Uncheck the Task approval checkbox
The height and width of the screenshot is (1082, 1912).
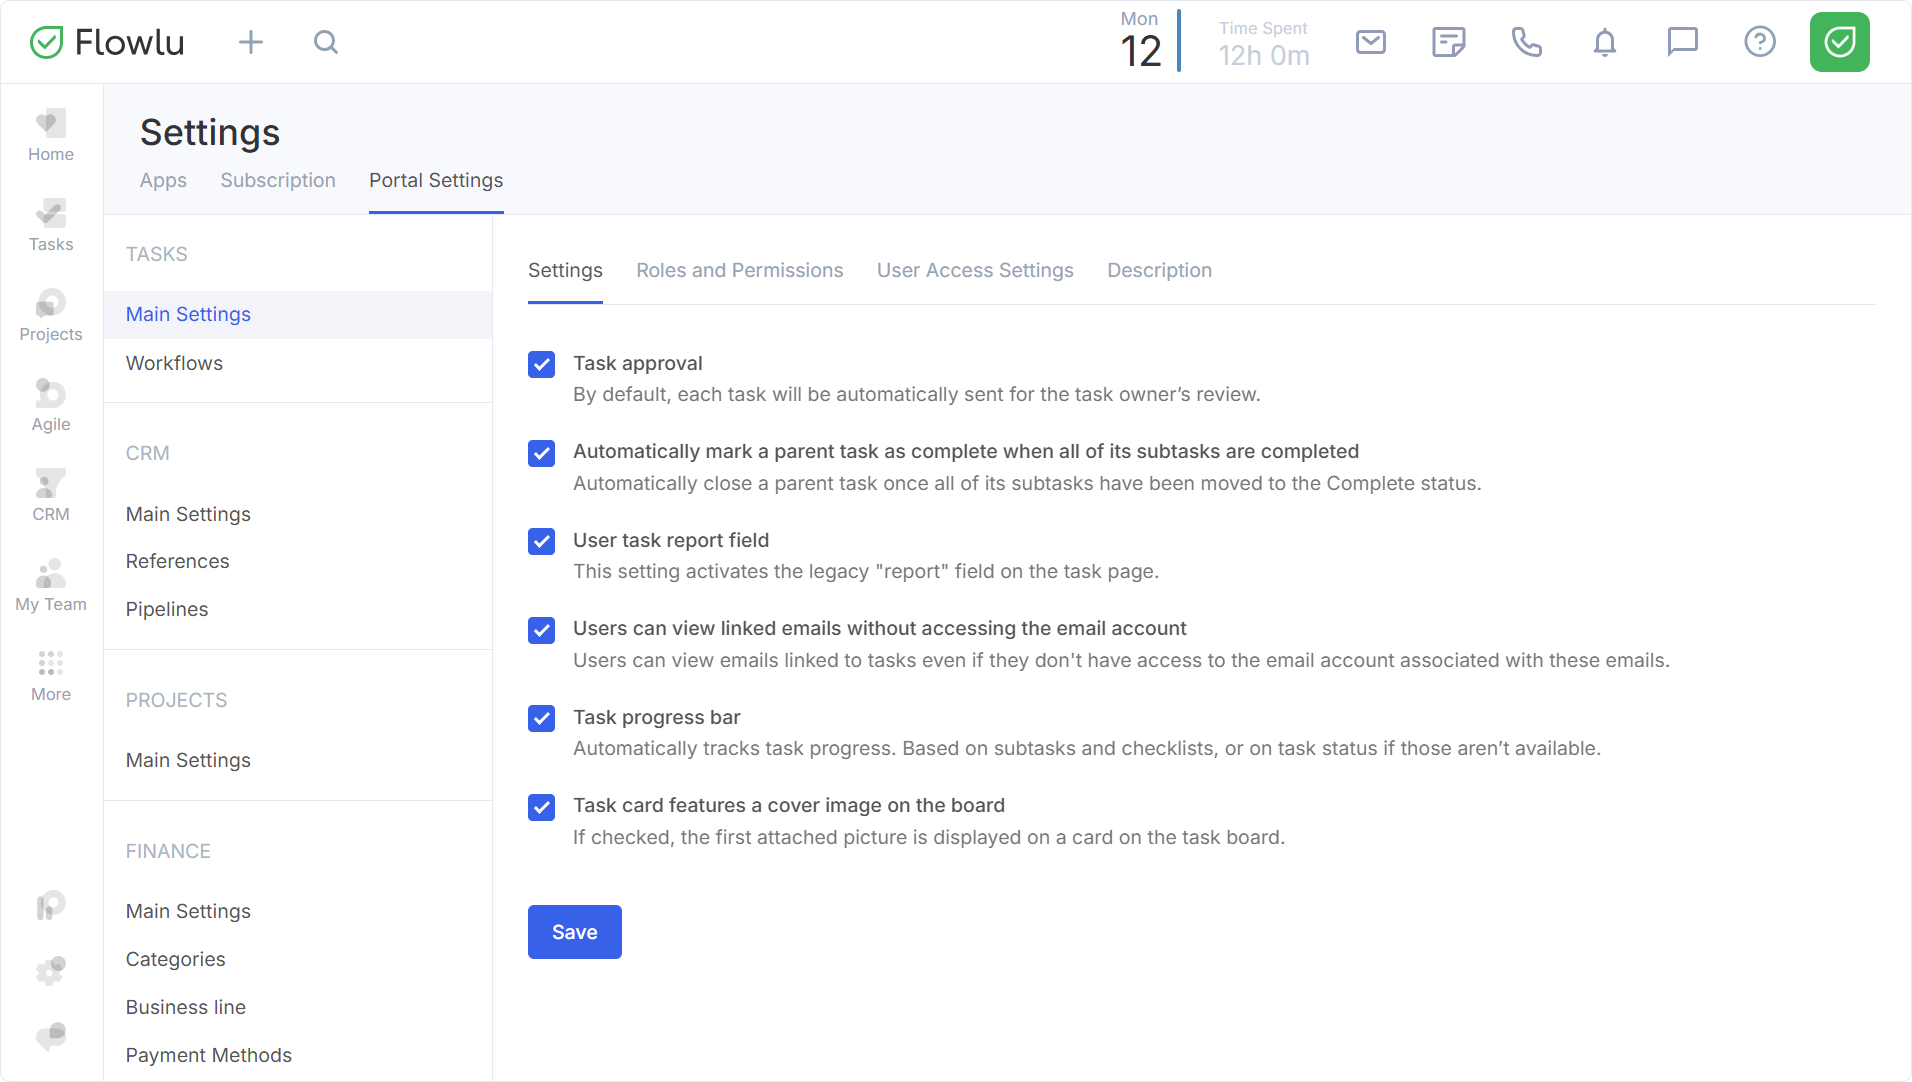coord(541,365)
